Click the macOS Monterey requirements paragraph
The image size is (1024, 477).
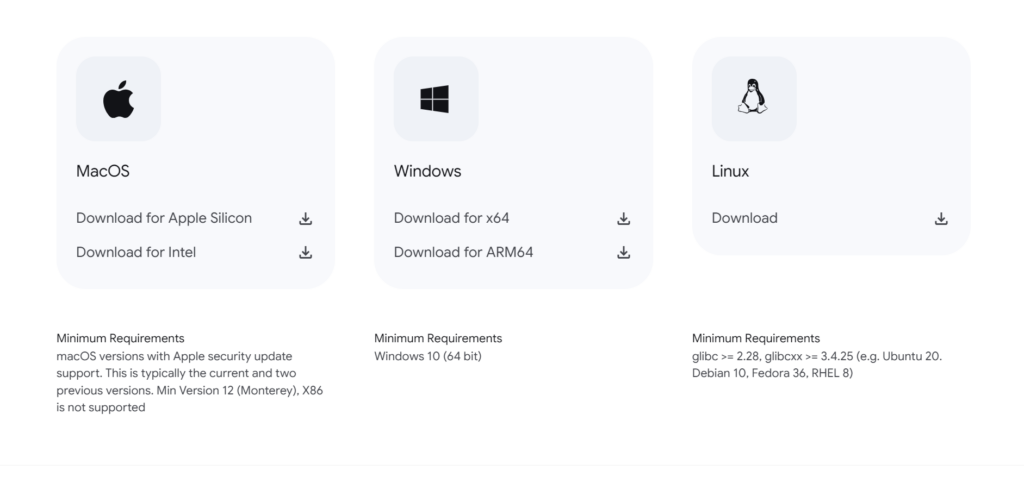[x=189, y=382]
